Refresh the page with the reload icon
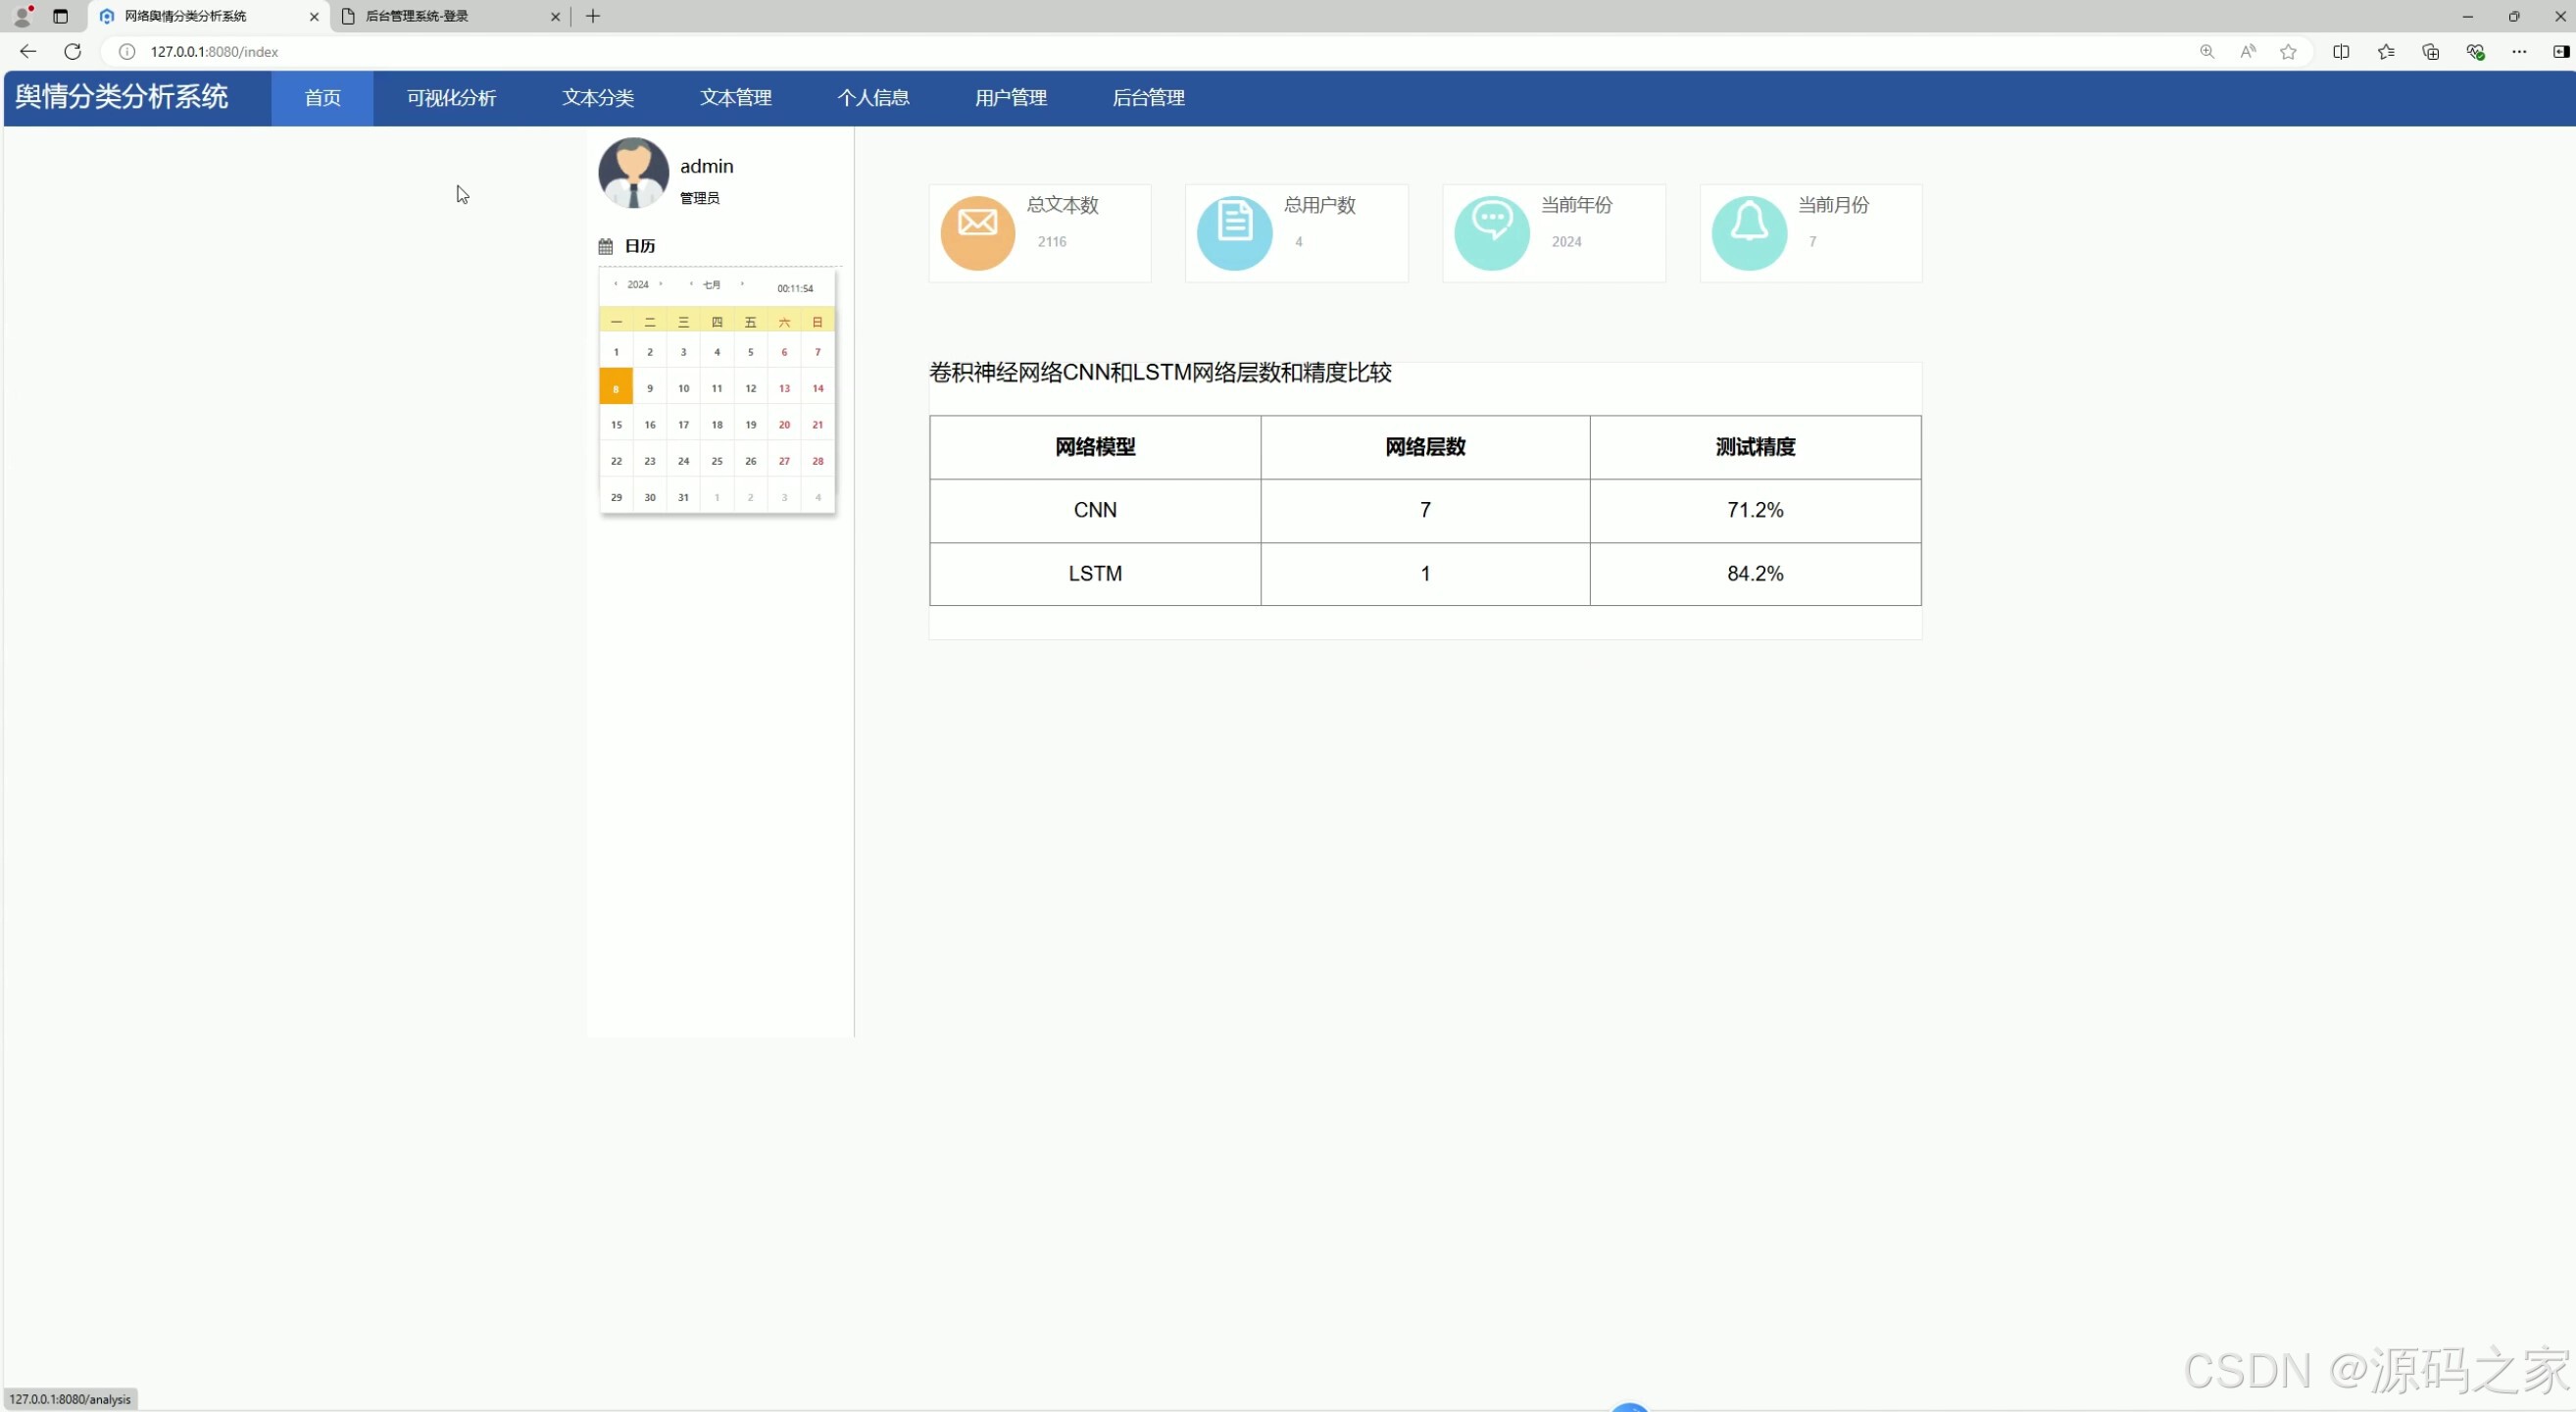 [72, 52]
